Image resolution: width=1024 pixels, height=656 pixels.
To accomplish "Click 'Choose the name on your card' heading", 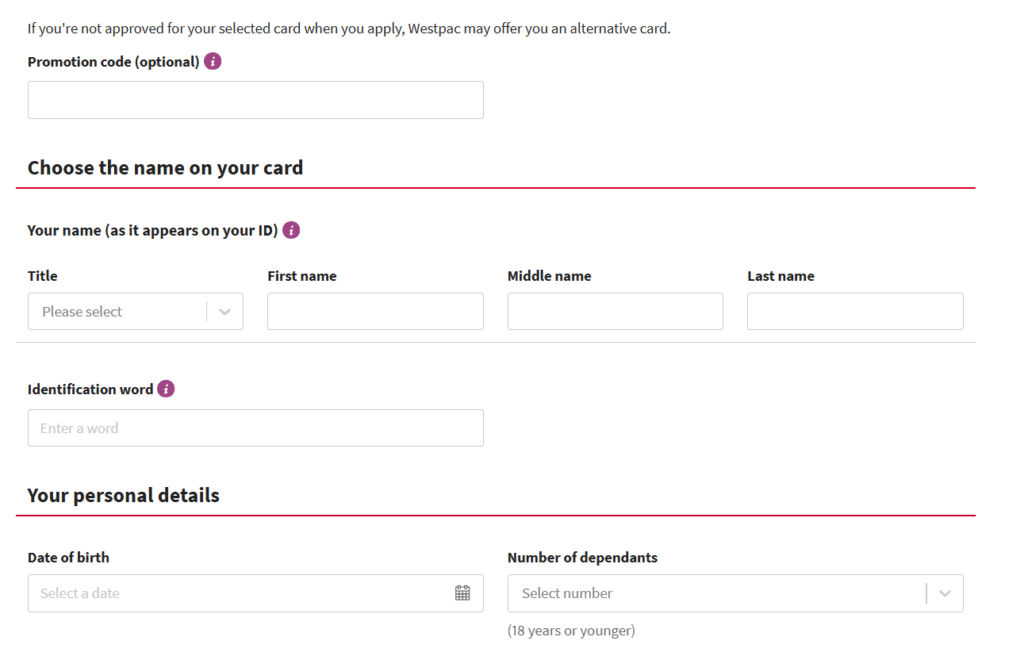I will pyautogui.click(x=165, y=168).
